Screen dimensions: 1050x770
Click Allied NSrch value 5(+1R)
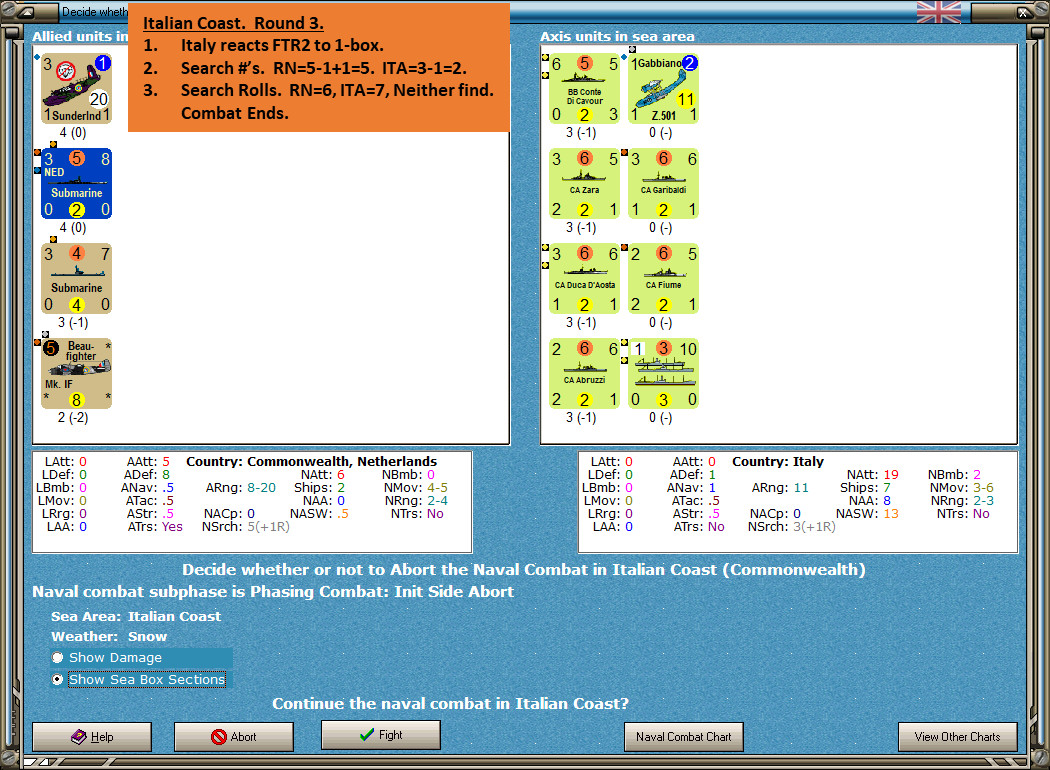tap(269, 527)
